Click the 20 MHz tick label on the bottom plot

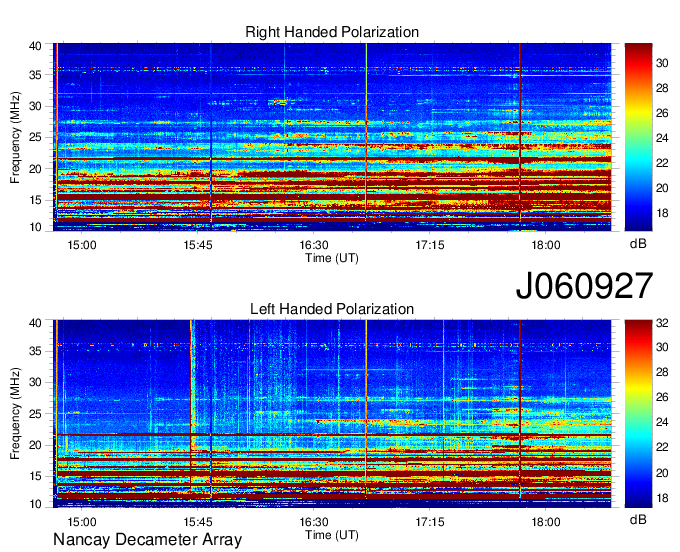click(x=35, y=446)
